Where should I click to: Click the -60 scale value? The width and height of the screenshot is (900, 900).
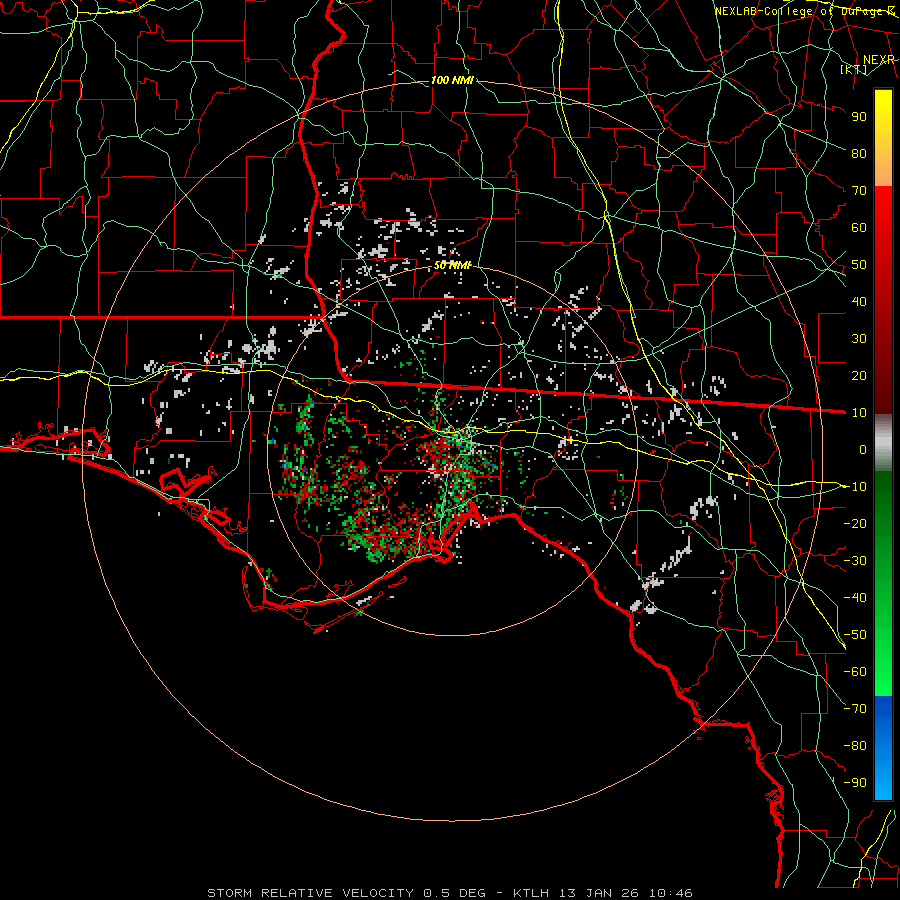tap(855, 672)
